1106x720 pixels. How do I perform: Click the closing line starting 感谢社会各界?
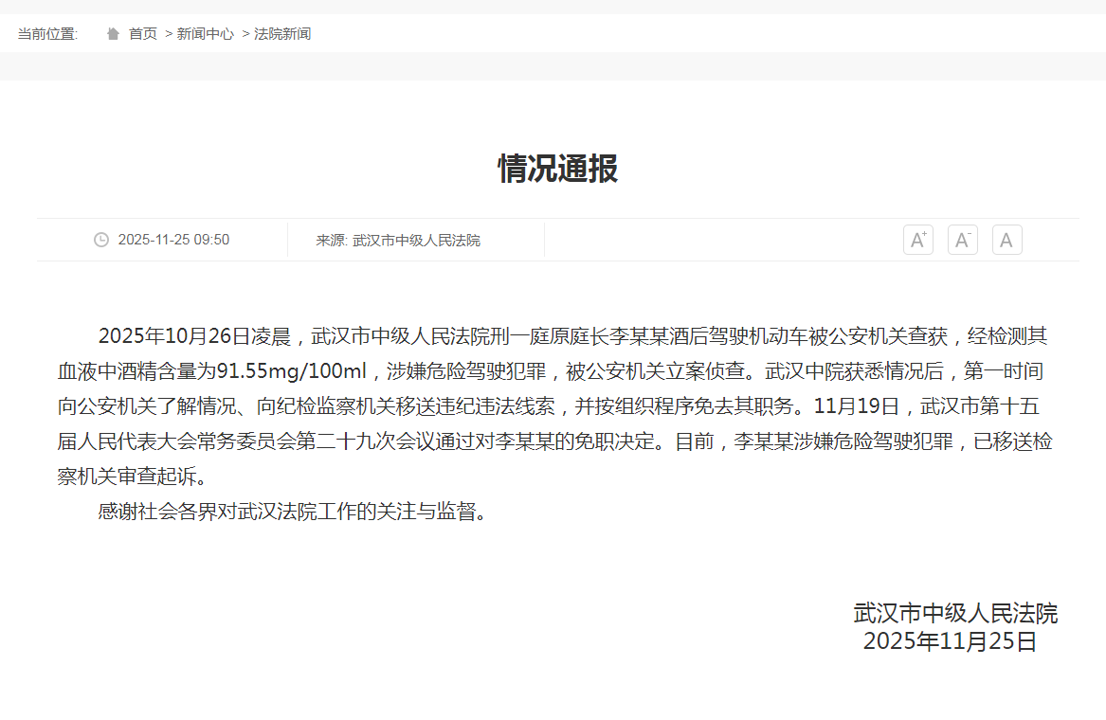292,512
